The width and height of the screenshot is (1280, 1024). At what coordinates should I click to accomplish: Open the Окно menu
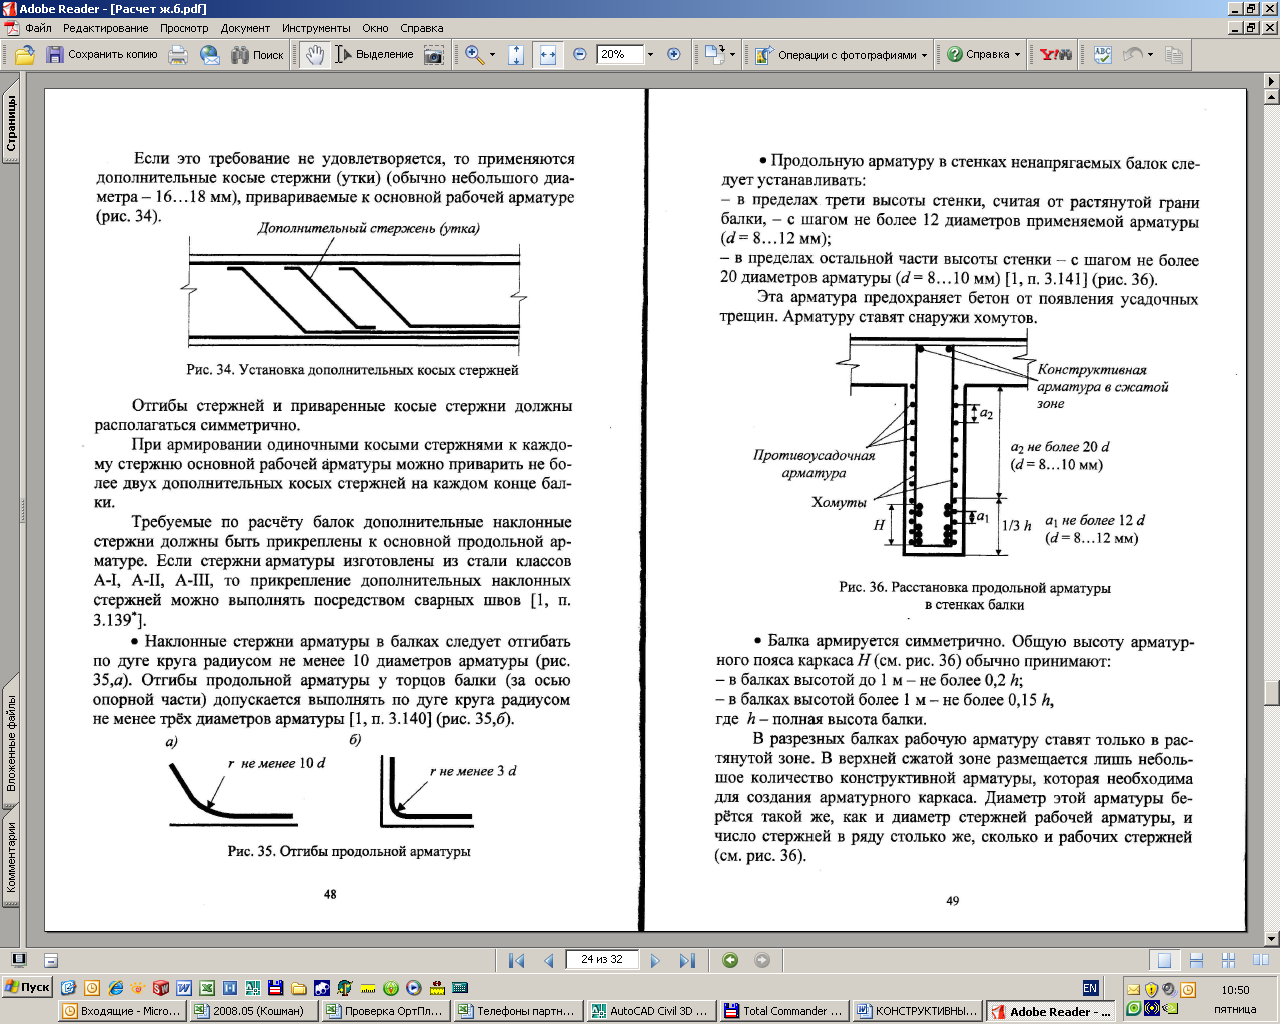click(375, 28)
